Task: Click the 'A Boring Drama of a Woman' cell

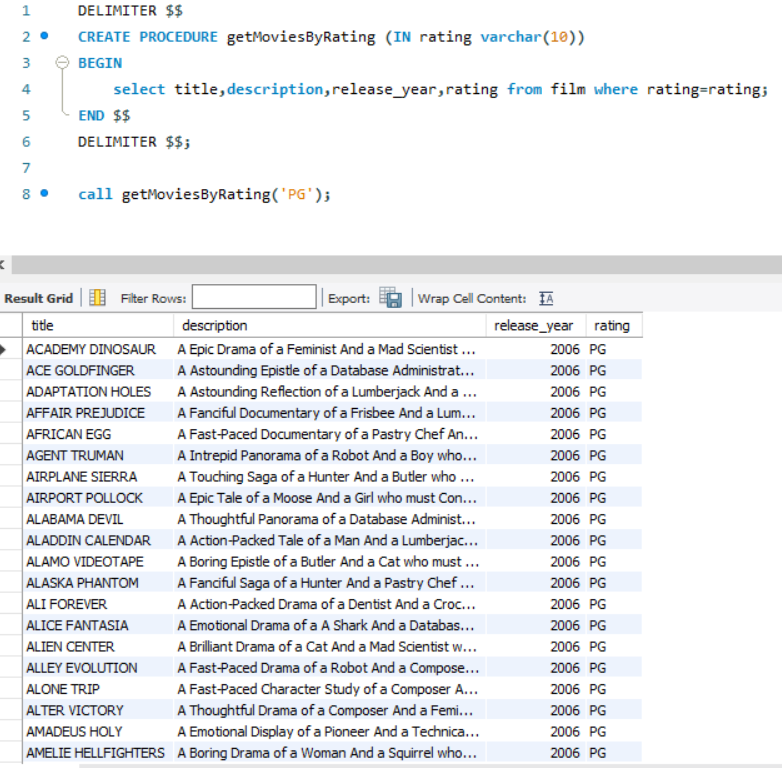Action: pyautogui.click(x=330, y=753)
